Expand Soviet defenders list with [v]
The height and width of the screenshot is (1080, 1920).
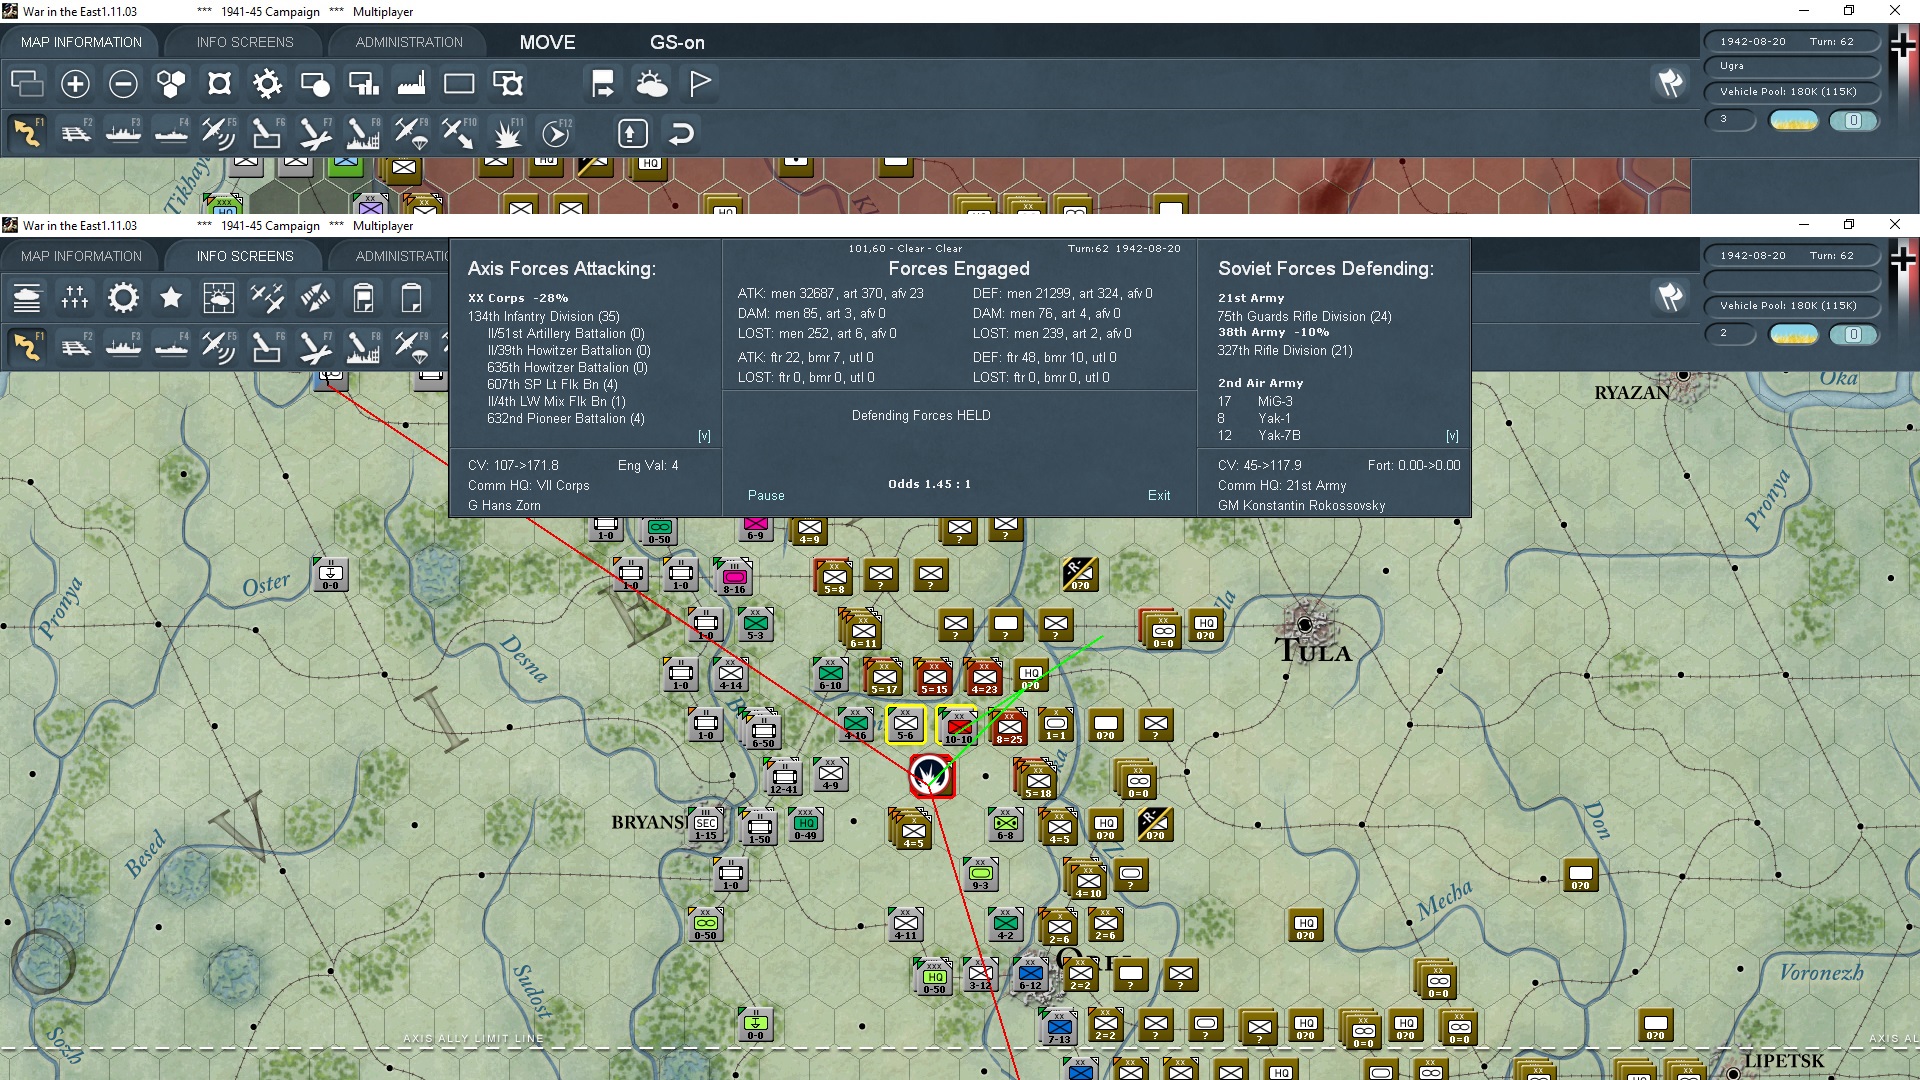point(1452,436)
